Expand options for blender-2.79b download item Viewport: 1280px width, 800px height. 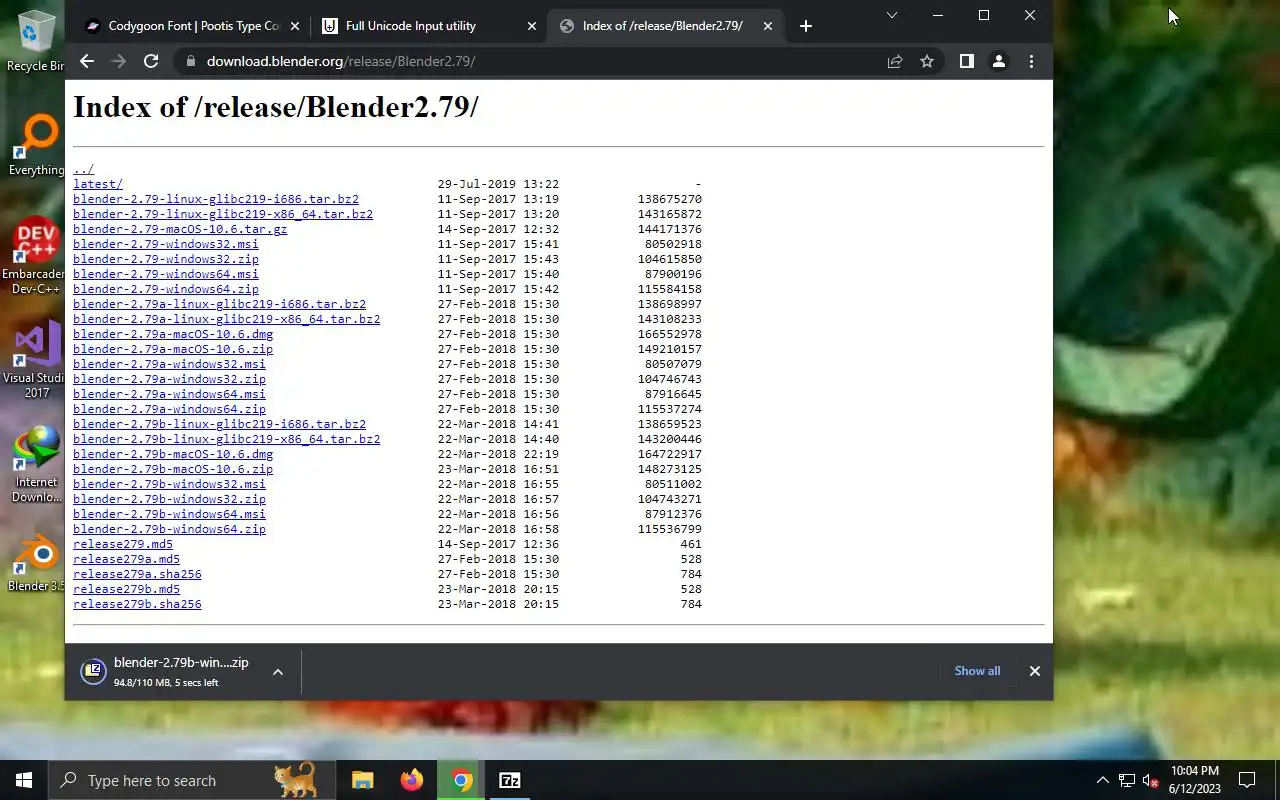(x=278, y=672)
